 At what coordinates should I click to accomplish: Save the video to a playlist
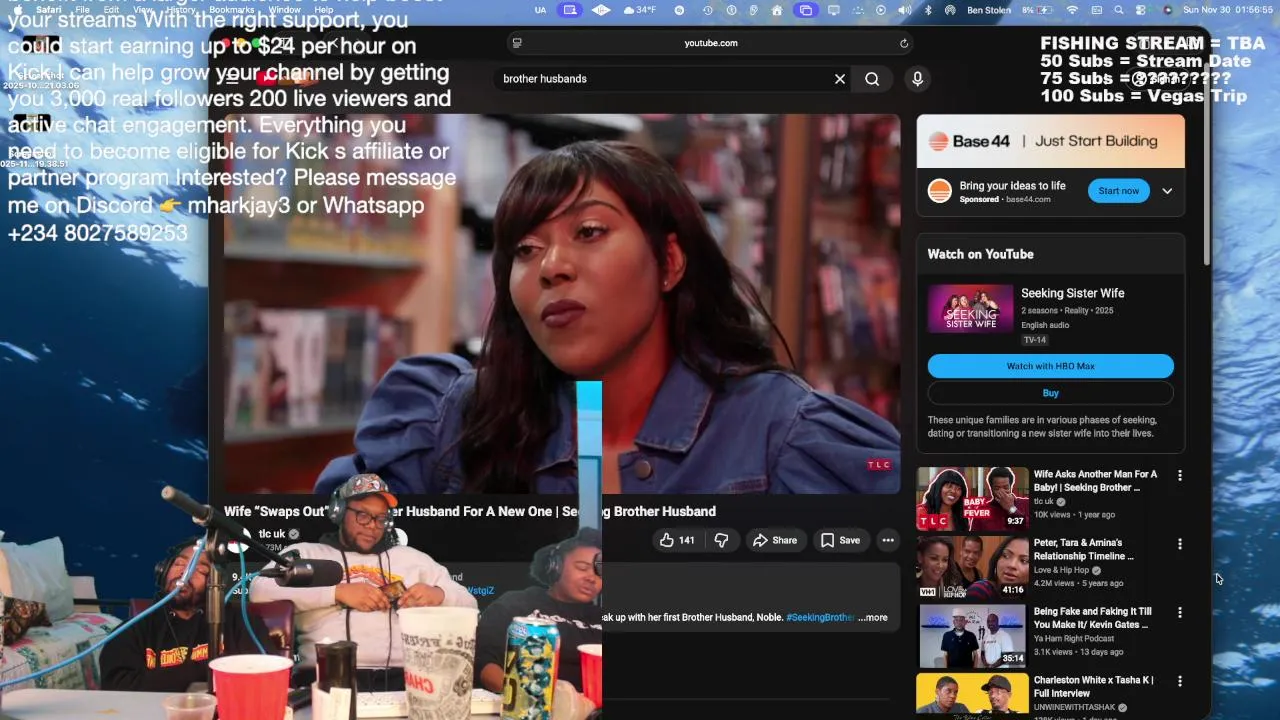click(x=840, y=540)
